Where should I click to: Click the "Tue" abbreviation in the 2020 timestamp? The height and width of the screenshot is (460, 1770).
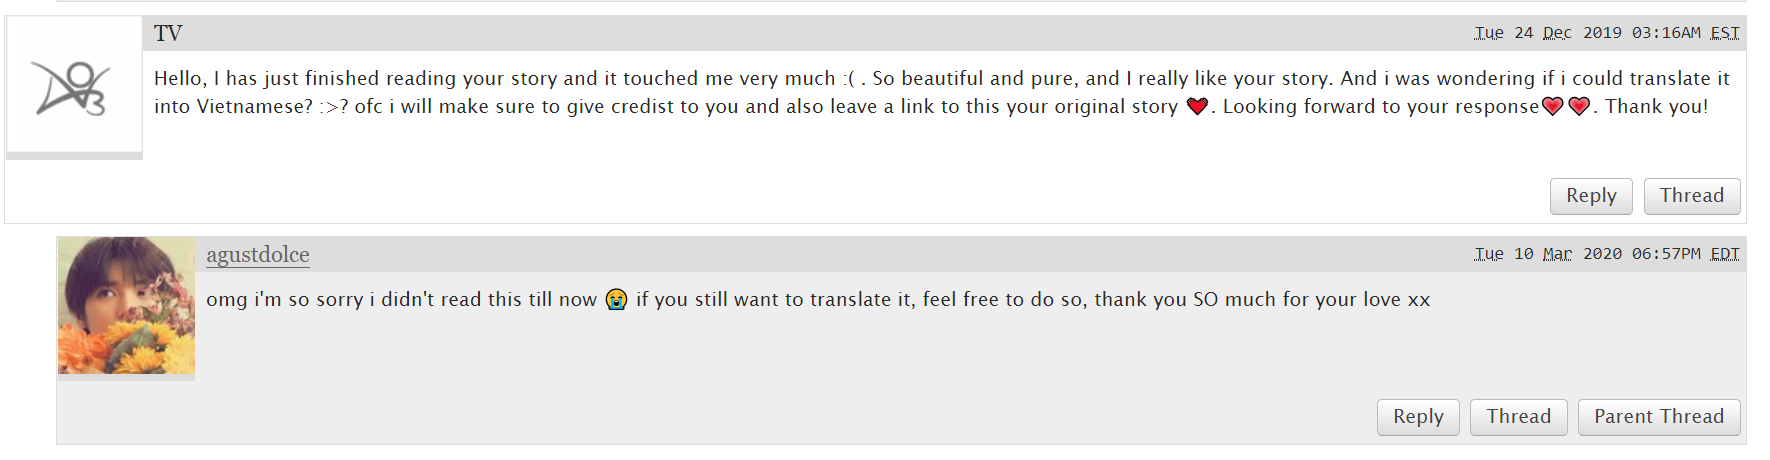1488,254
